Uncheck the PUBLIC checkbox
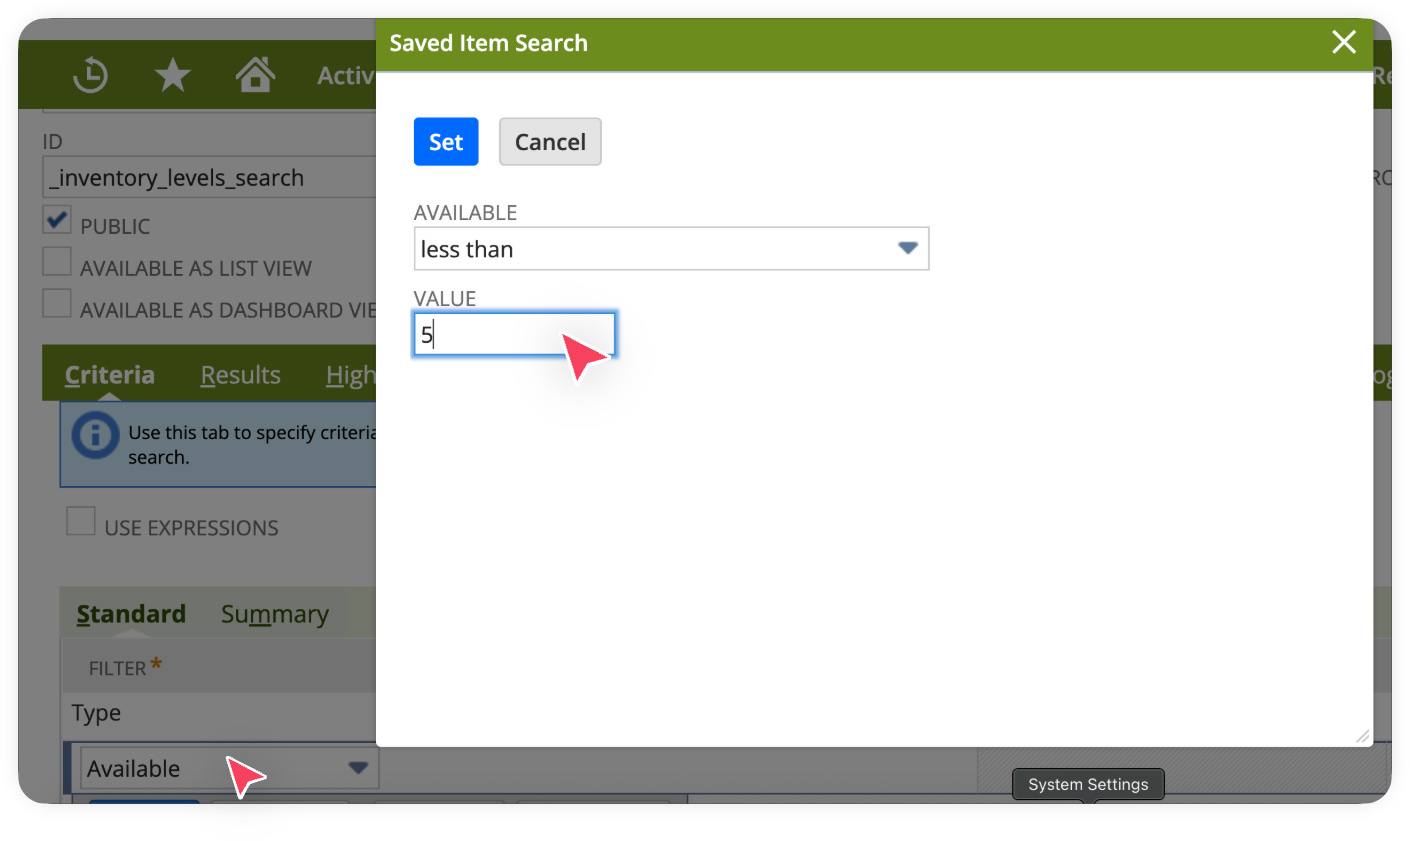 point(57,220)
